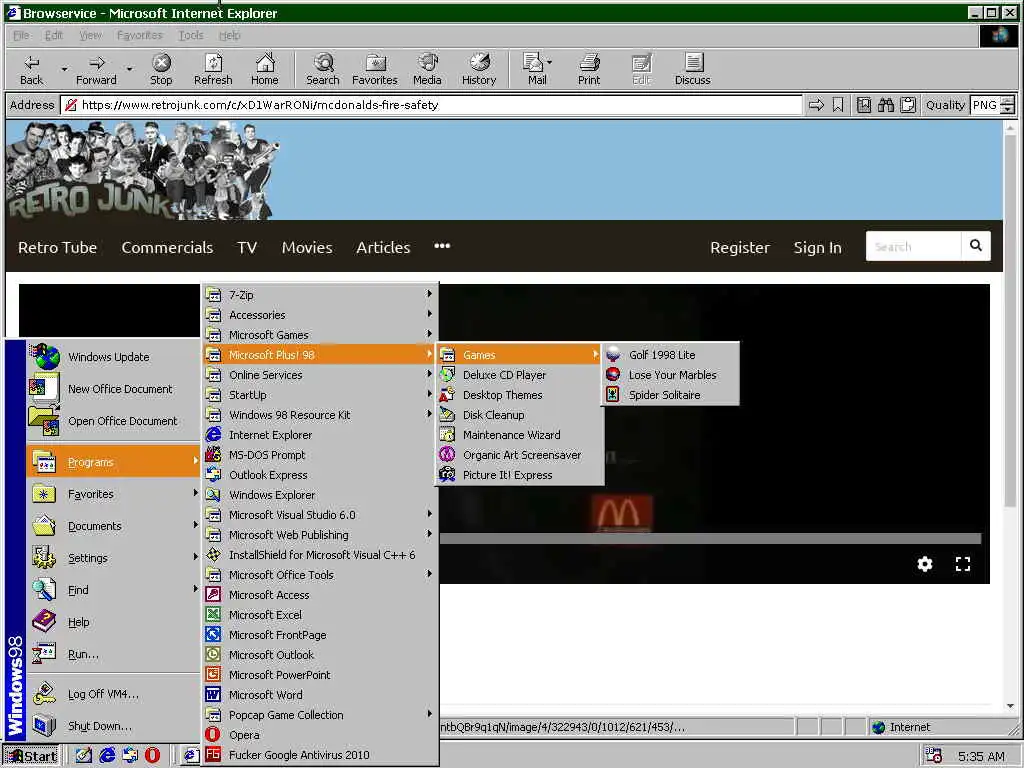This screenshot has width=1024, height=768.
Task: Print the page with Print icon
Action: click(x=588, y=69)
